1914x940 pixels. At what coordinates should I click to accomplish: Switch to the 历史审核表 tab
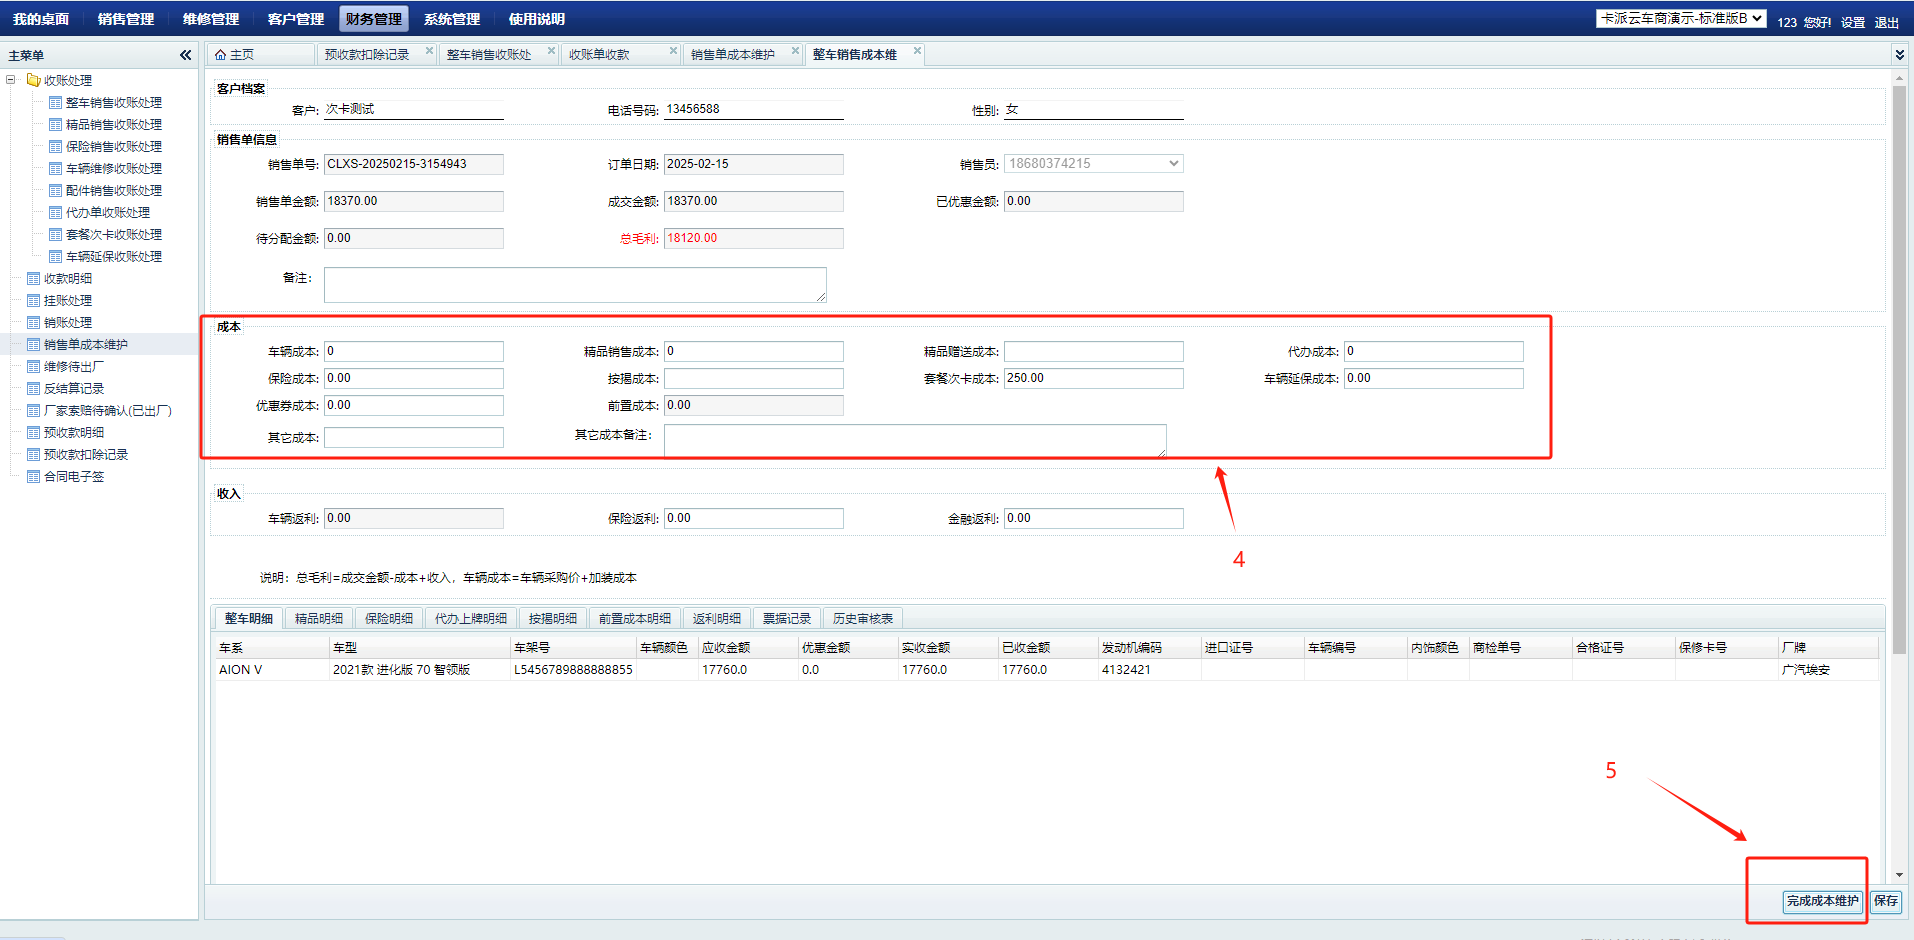[862, 618]
